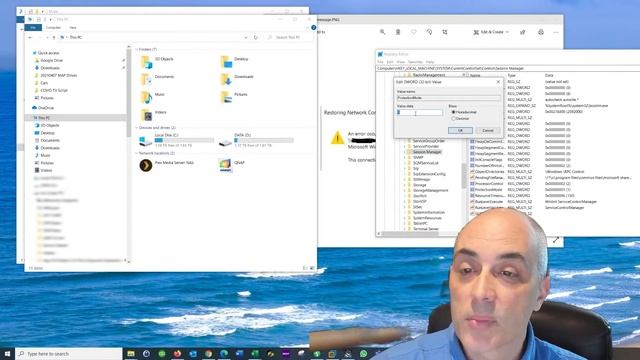The height and width of the screenshot is (360, 640).
Task: Expand the ServiceProvider registry key
Action: click(x=405, y=146)
